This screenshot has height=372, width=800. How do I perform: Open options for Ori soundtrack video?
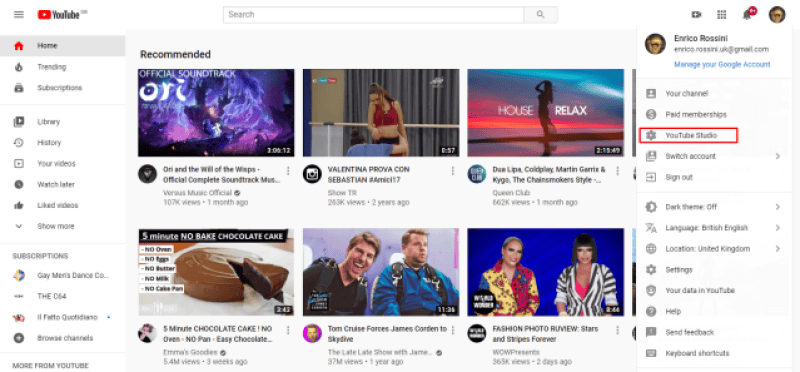point(288,170)
